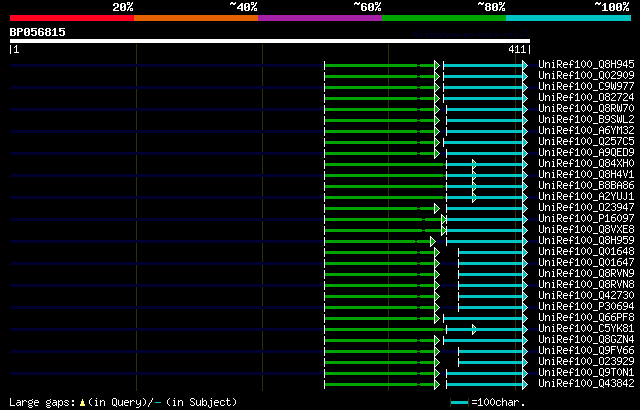Image resolution: width=640 pixels, height=410 pixels.
Task: Select the UniRef100_Q66PF8 label
Action: click(586, 318)
